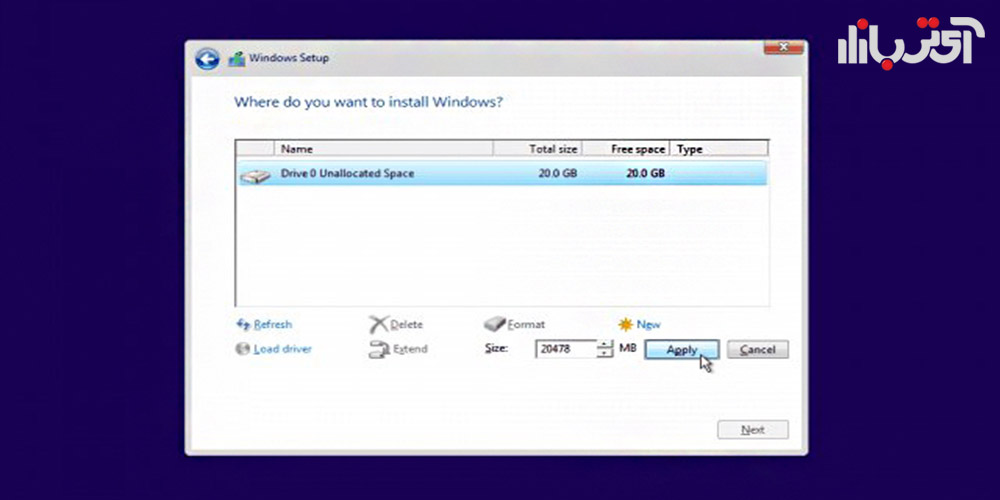Click the Extend partition icon
Screen dimensions: 1000x500
pos(379,349)
